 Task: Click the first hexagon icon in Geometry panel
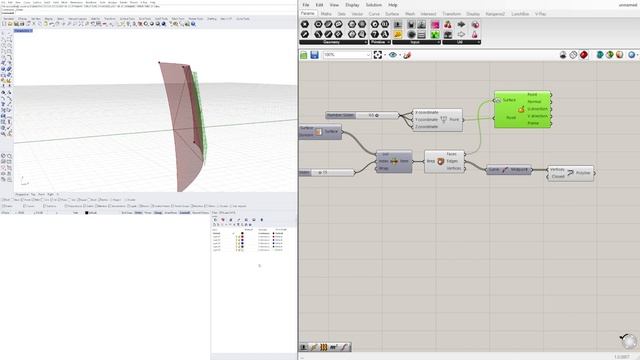pyautogui.click(x=304, y=24)
